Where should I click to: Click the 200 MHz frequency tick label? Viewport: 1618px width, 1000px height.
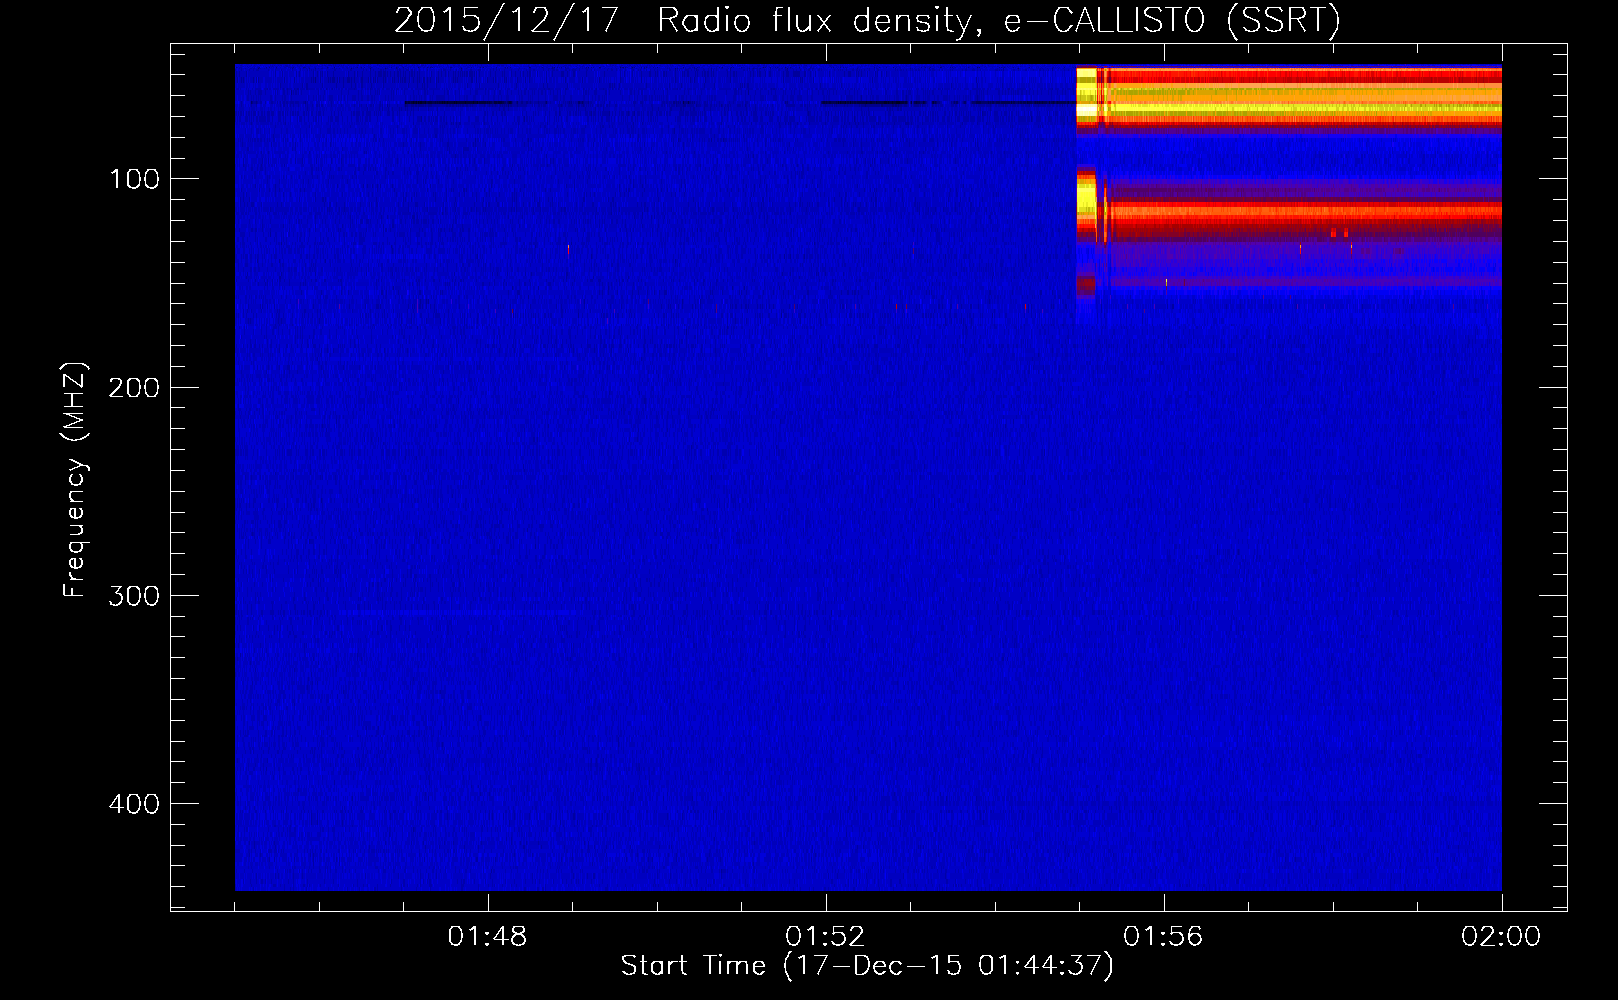coord(134,388)
